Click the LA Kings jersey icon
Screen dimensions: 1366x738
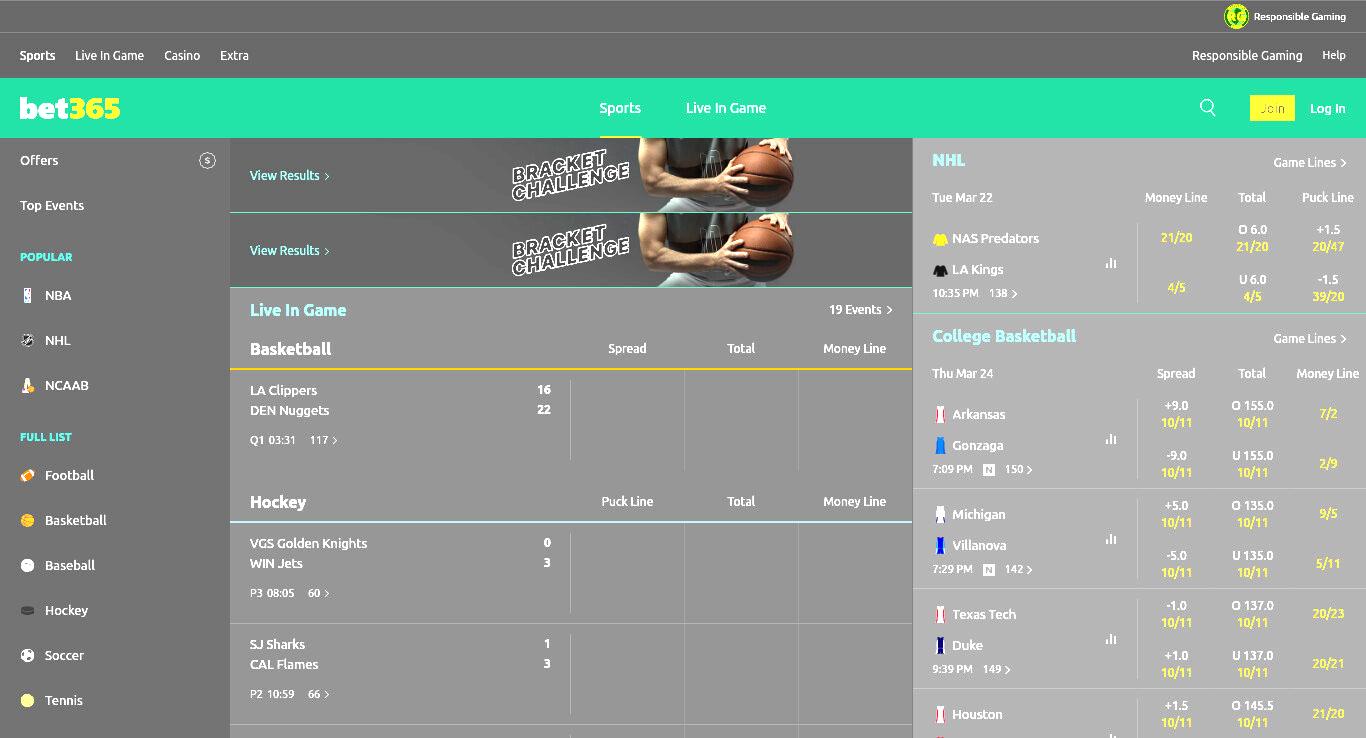click(x=940, y=270)
